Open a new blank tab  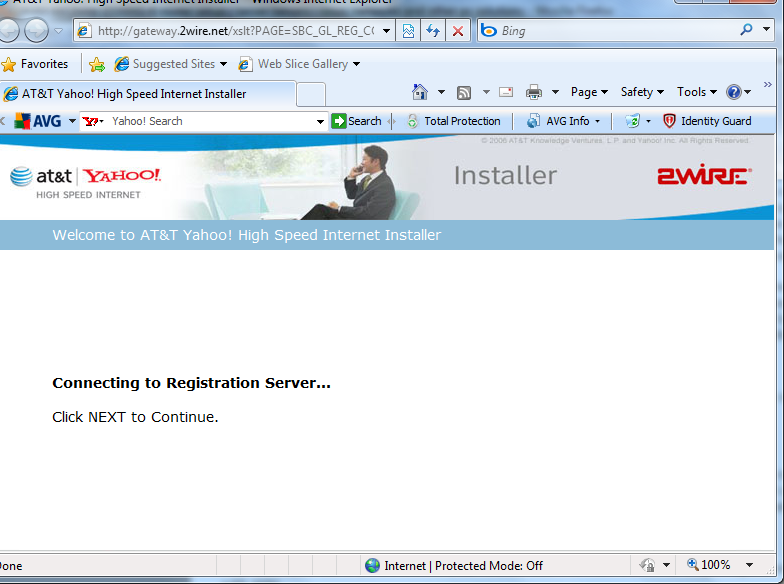click(x=311, y=94)
